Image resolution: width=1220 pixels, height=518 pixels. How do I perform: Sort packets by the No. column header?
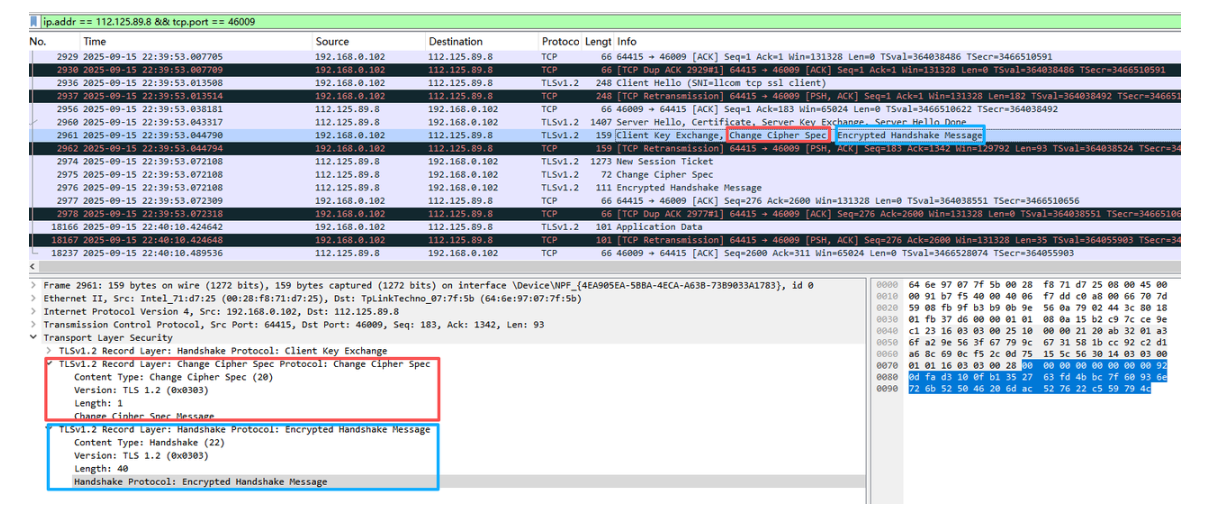38,42
